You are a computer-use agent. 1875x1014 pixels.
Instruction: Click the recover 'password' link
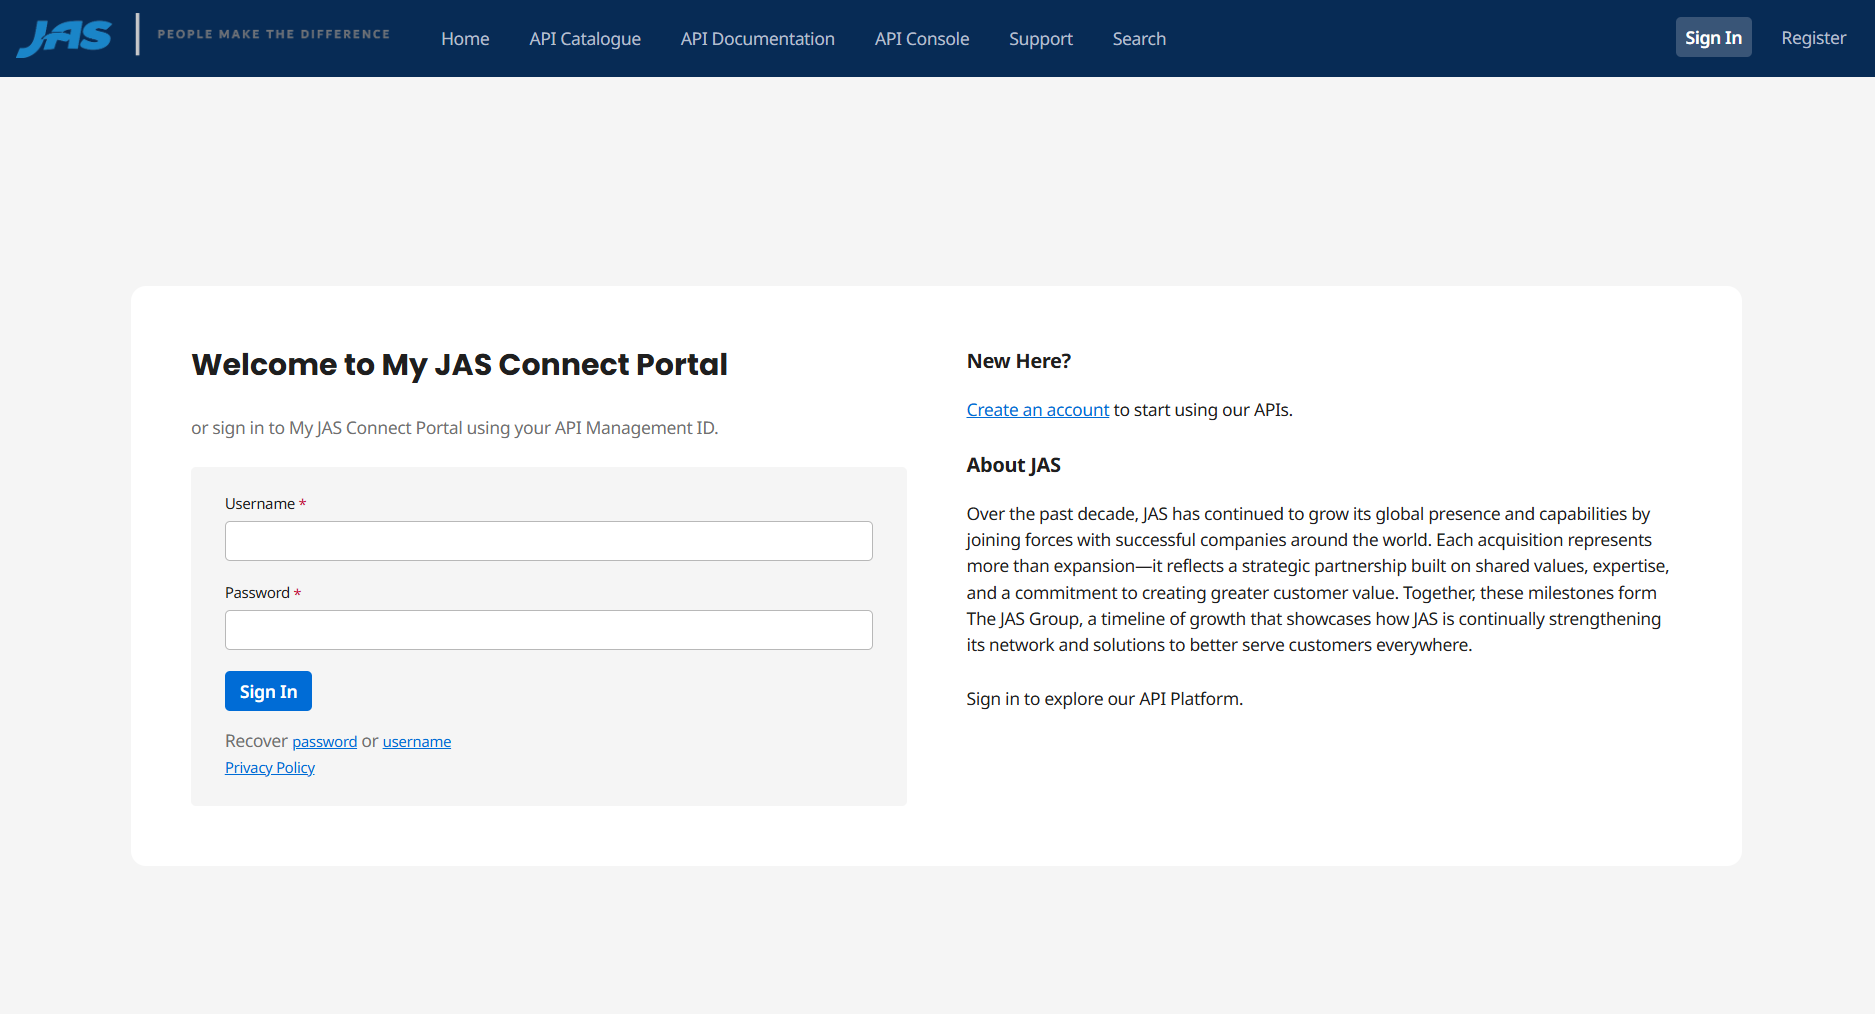324,742
